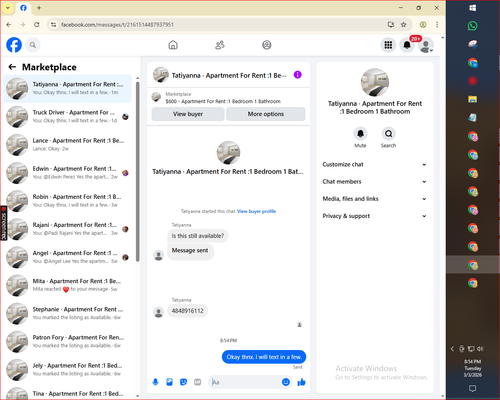This screenshot has width=500, height=400.
Task: Click the More options button
Action: (x=266, y=114)
